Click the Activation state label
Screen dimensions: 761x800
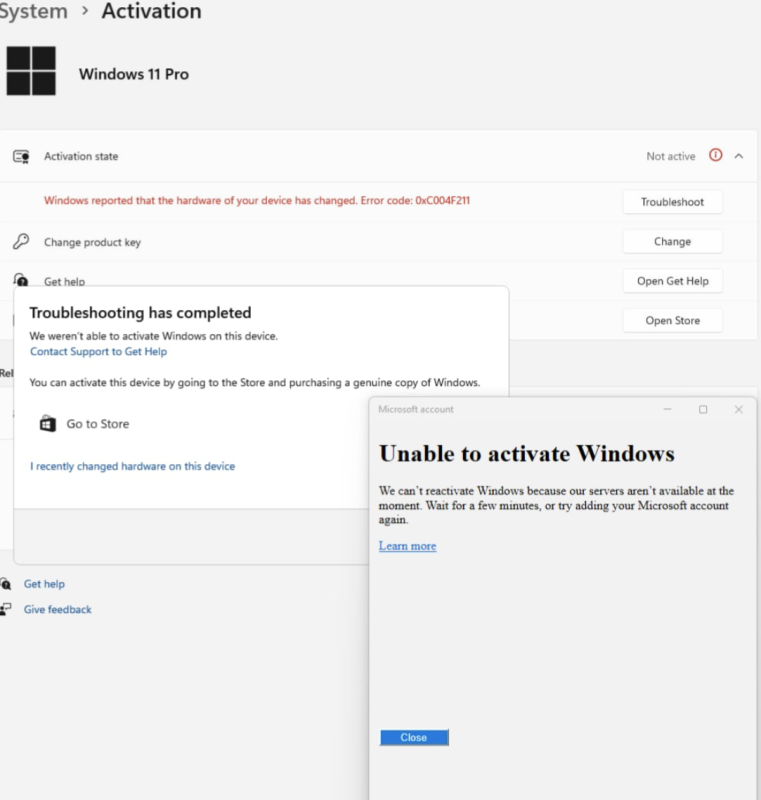tap(81, 156)
